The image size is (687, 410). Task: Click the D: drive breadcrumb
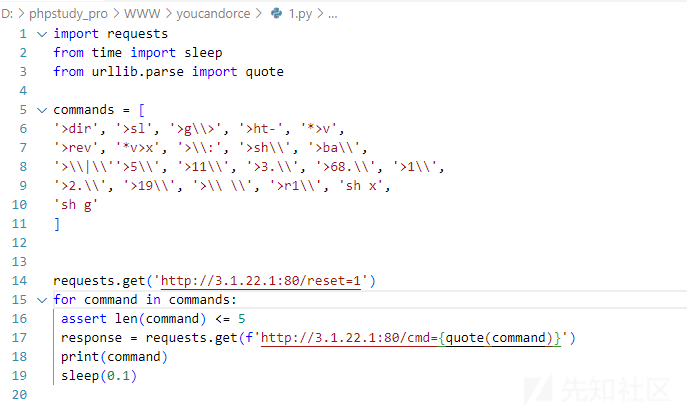point(7,14)
